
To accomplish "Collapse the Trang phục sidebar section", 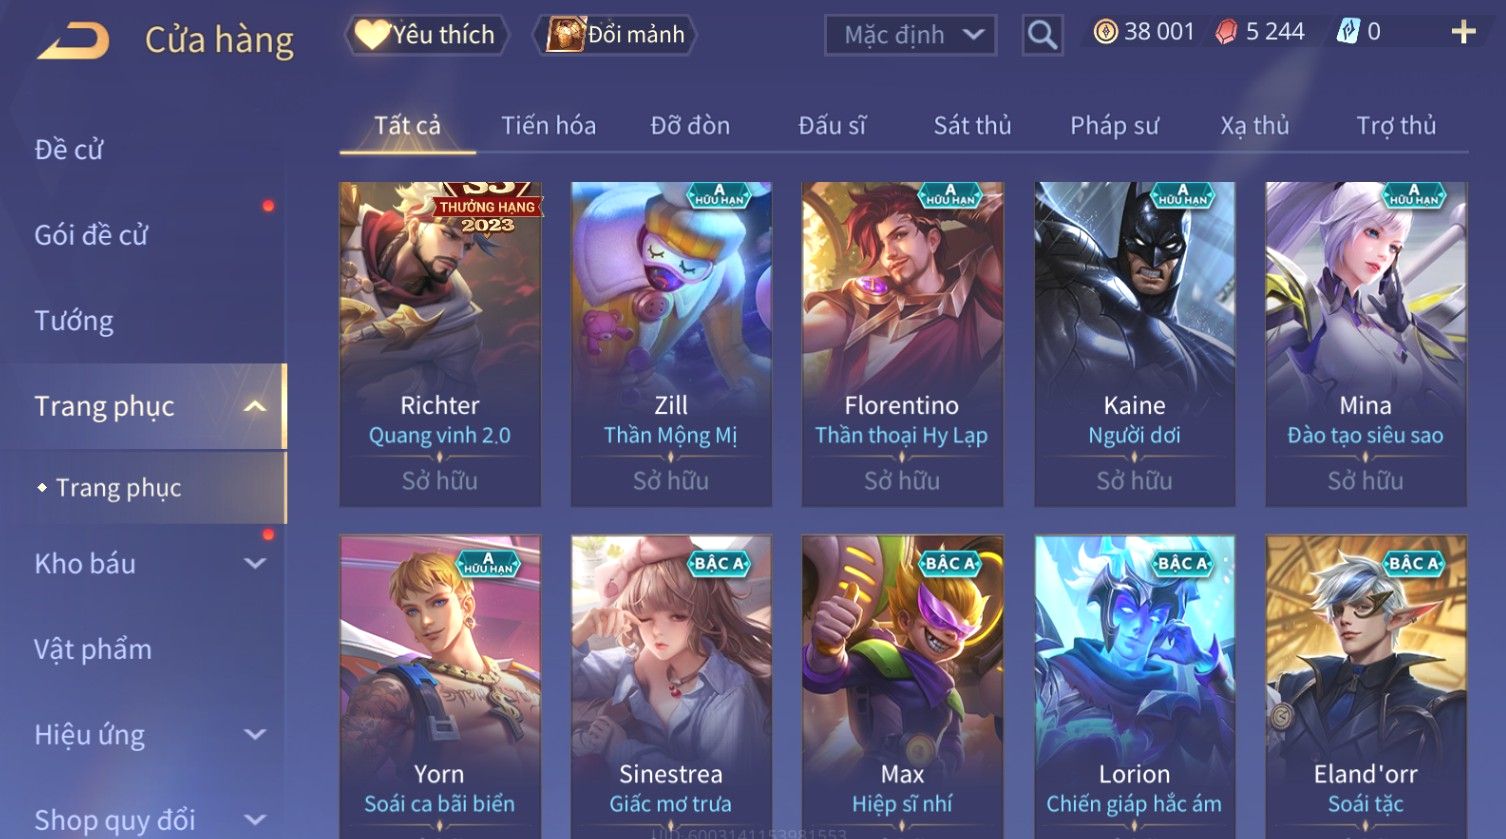I will click(x=256, y=406).
